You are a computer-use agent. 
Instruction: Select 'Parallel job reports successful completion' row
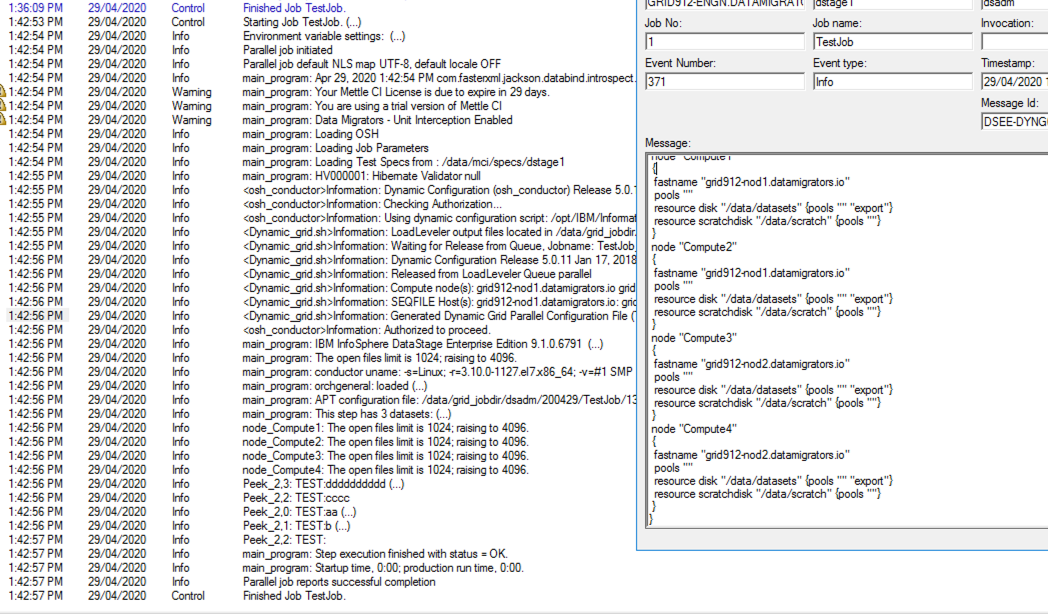click(x=339, y=582)
